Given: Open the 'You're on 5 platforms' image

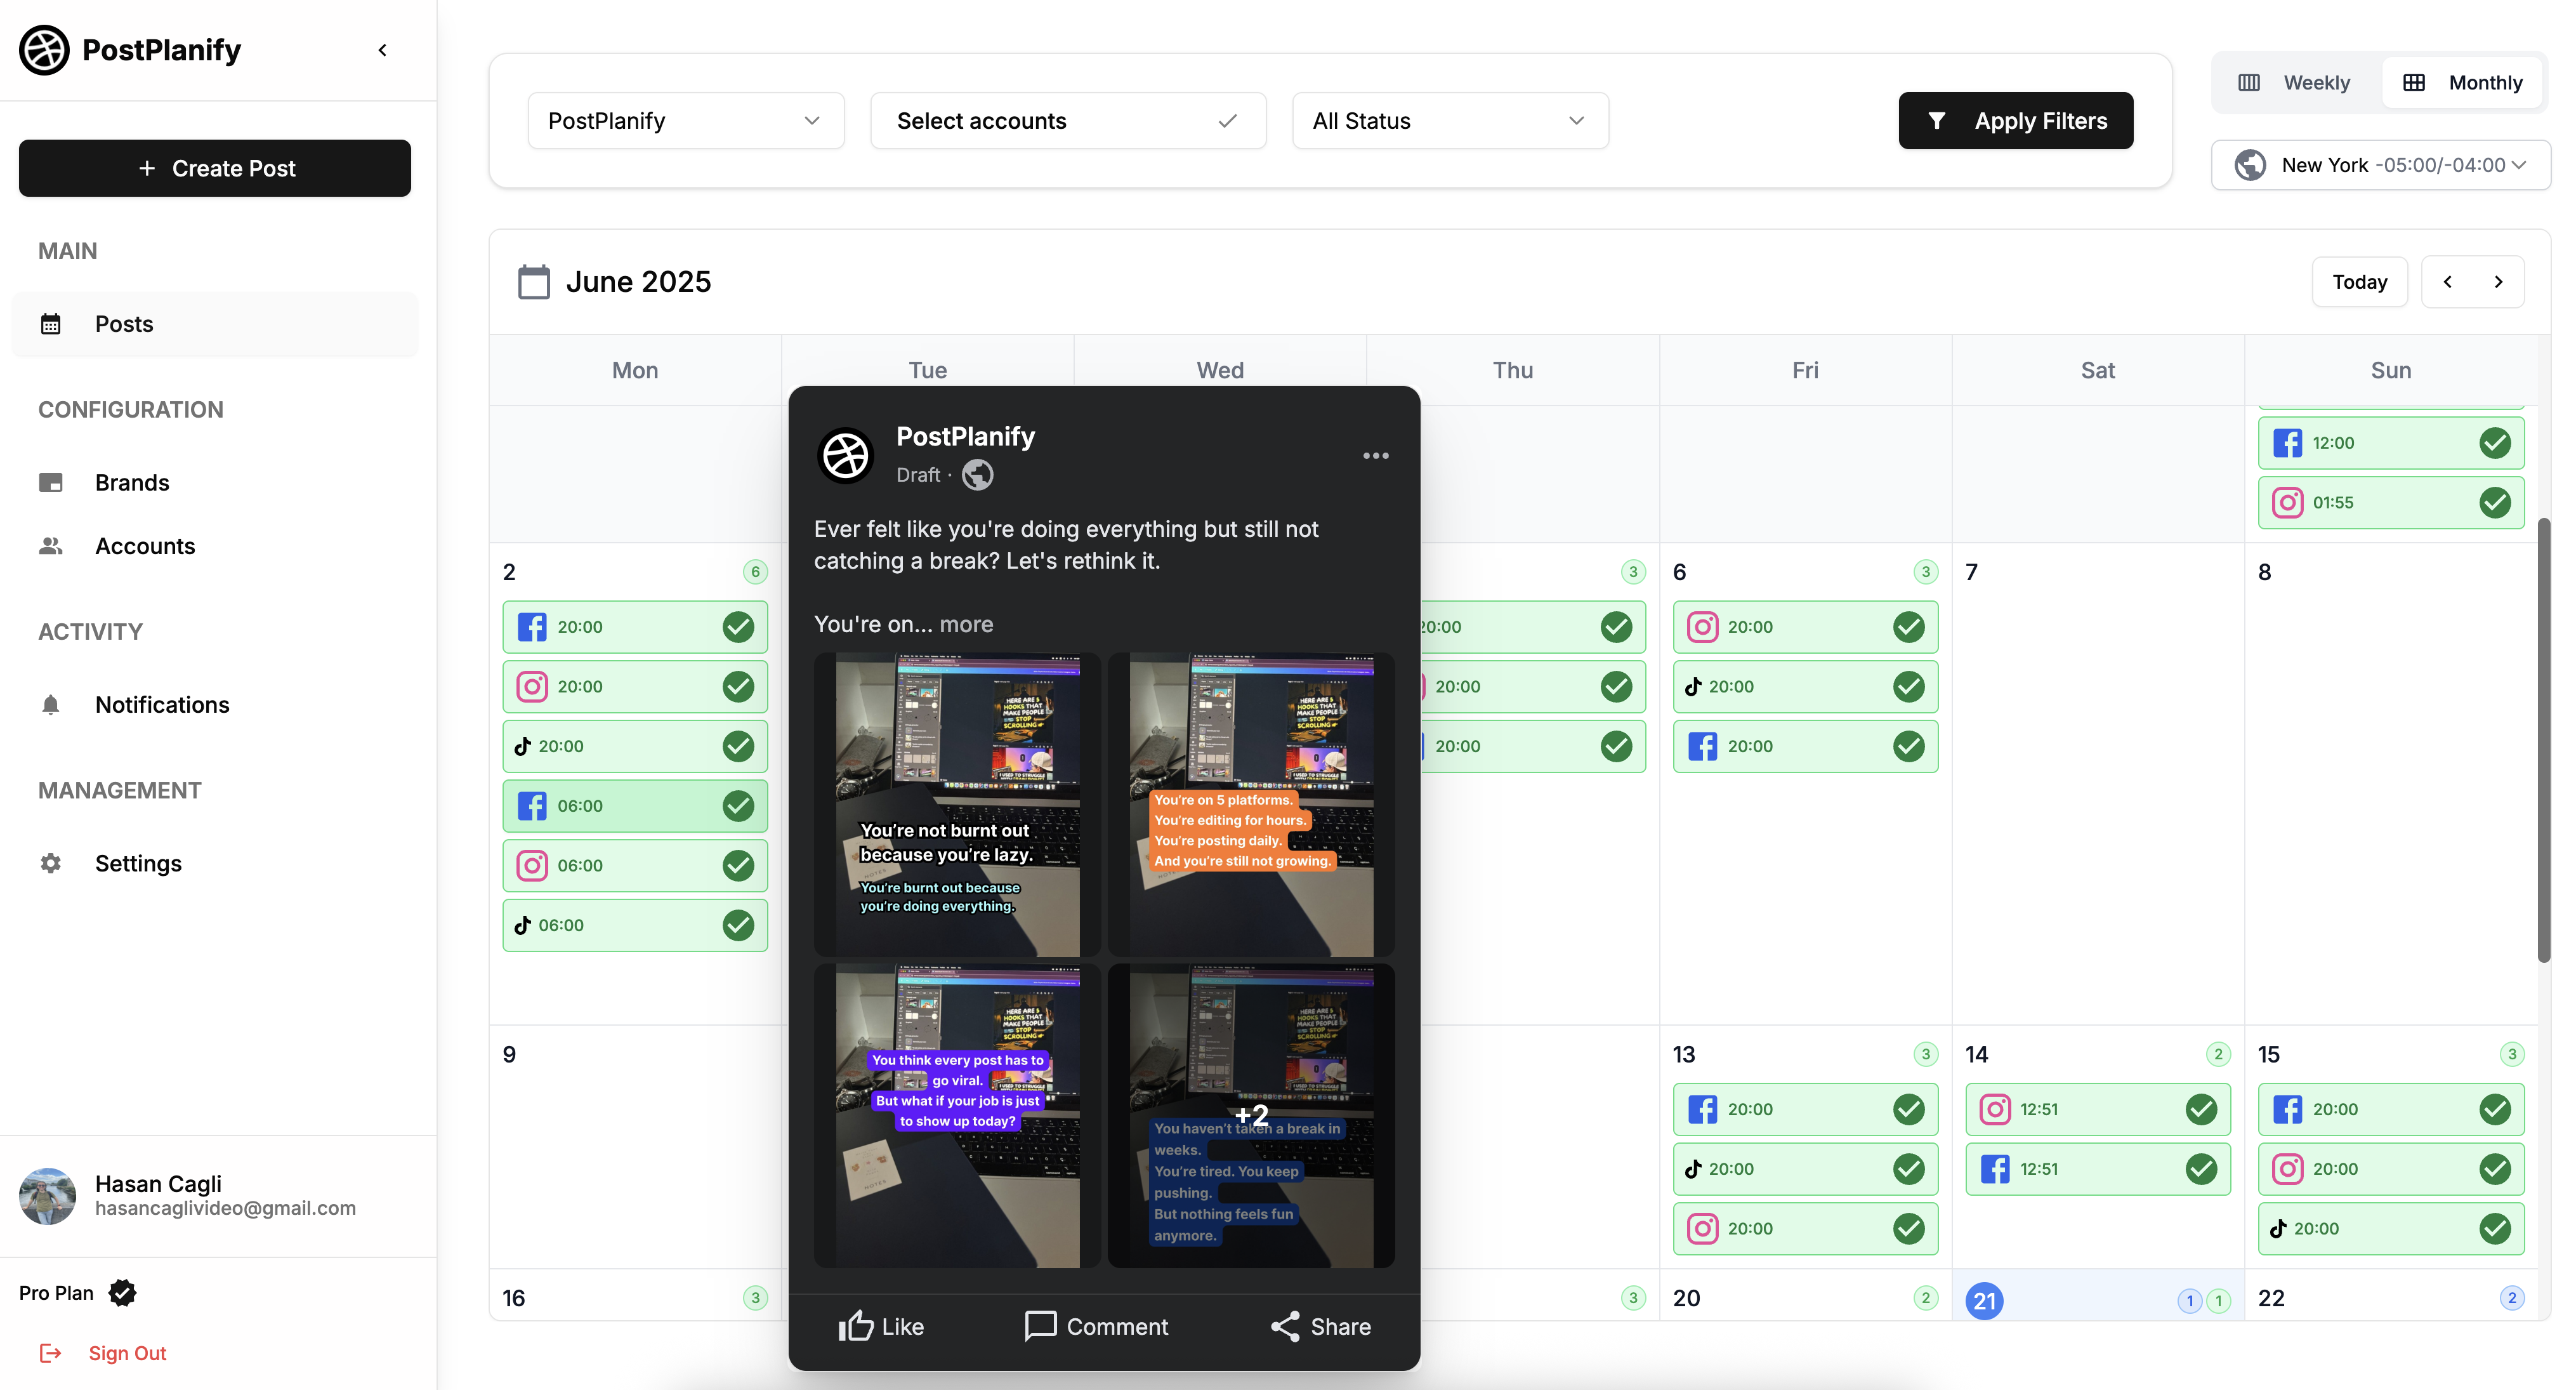Looking at the screenshot, I should [x=1251, y=805].
